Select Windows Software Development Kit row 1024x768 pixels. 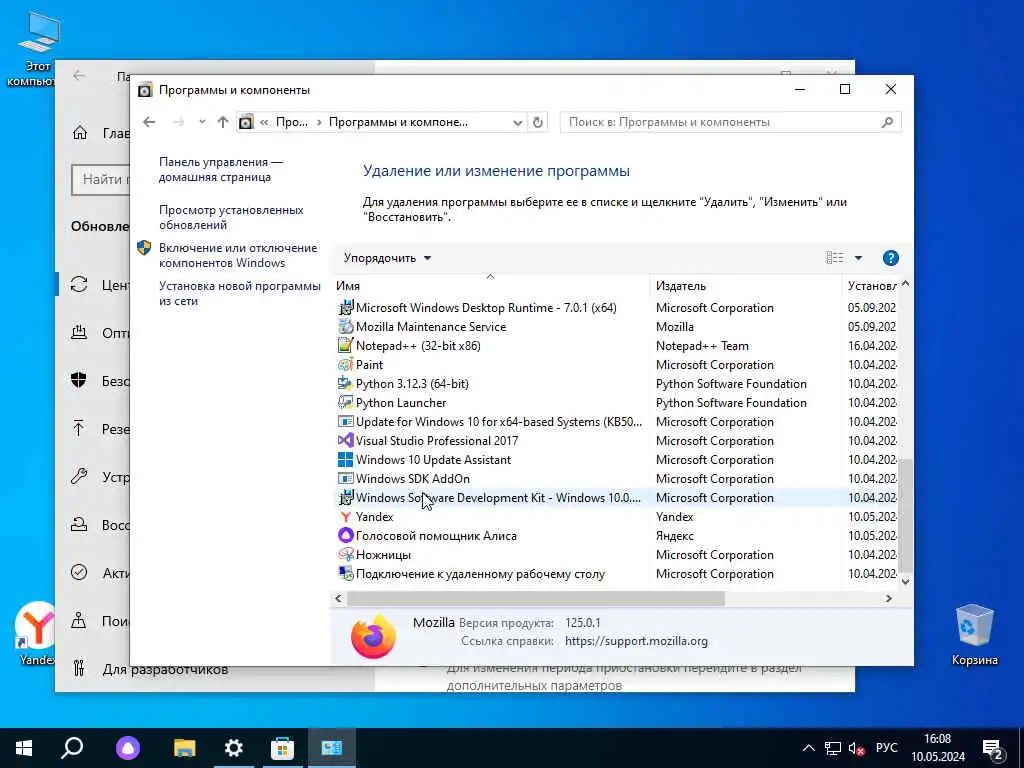click(x=616, y=498)
